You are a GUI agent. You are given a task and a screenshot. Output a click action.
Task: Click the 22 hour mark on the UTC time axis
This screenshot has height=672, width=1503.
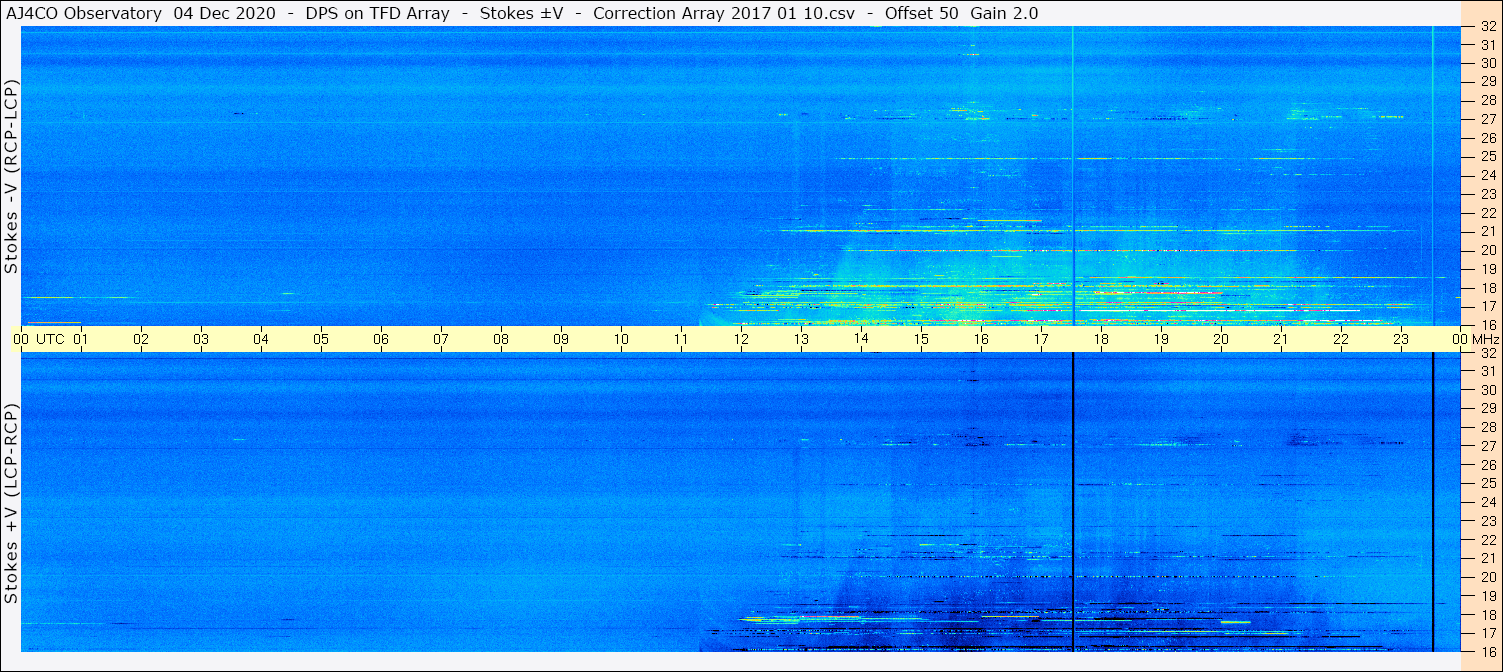pyautogui.click(x=1341, y=339)
